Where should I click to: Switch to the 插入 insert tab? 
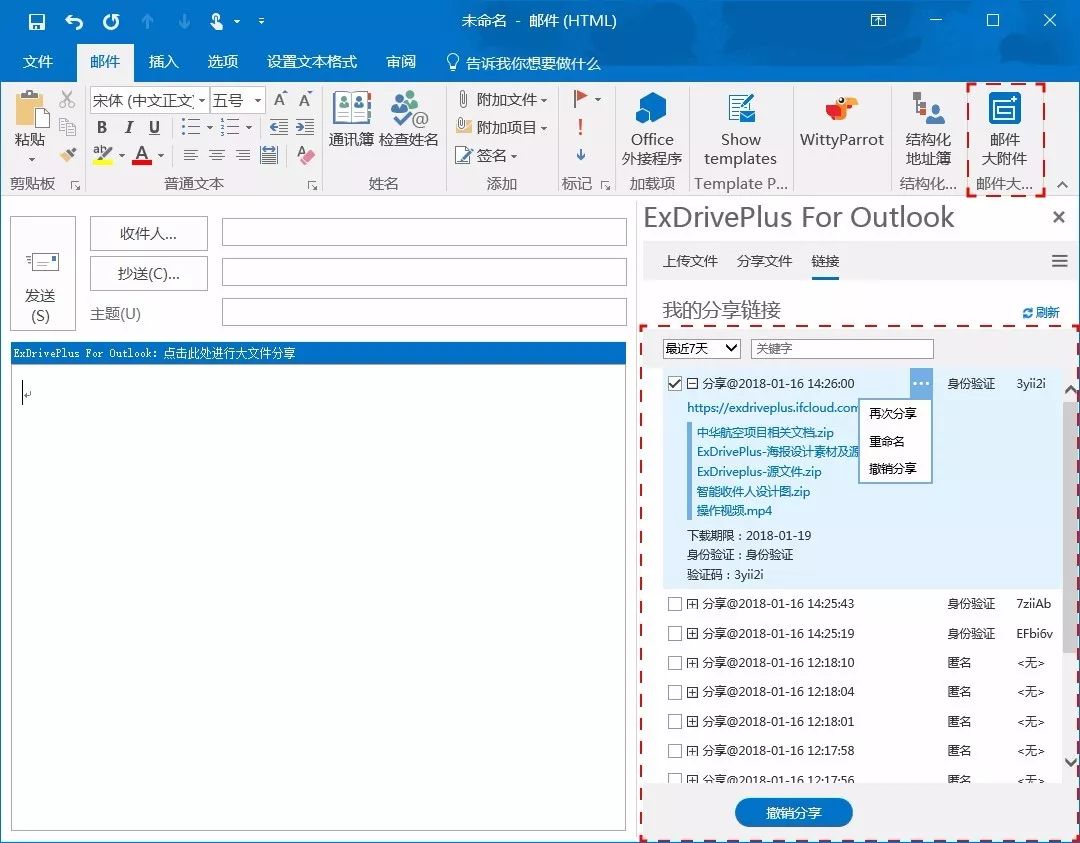click(163, 62)
